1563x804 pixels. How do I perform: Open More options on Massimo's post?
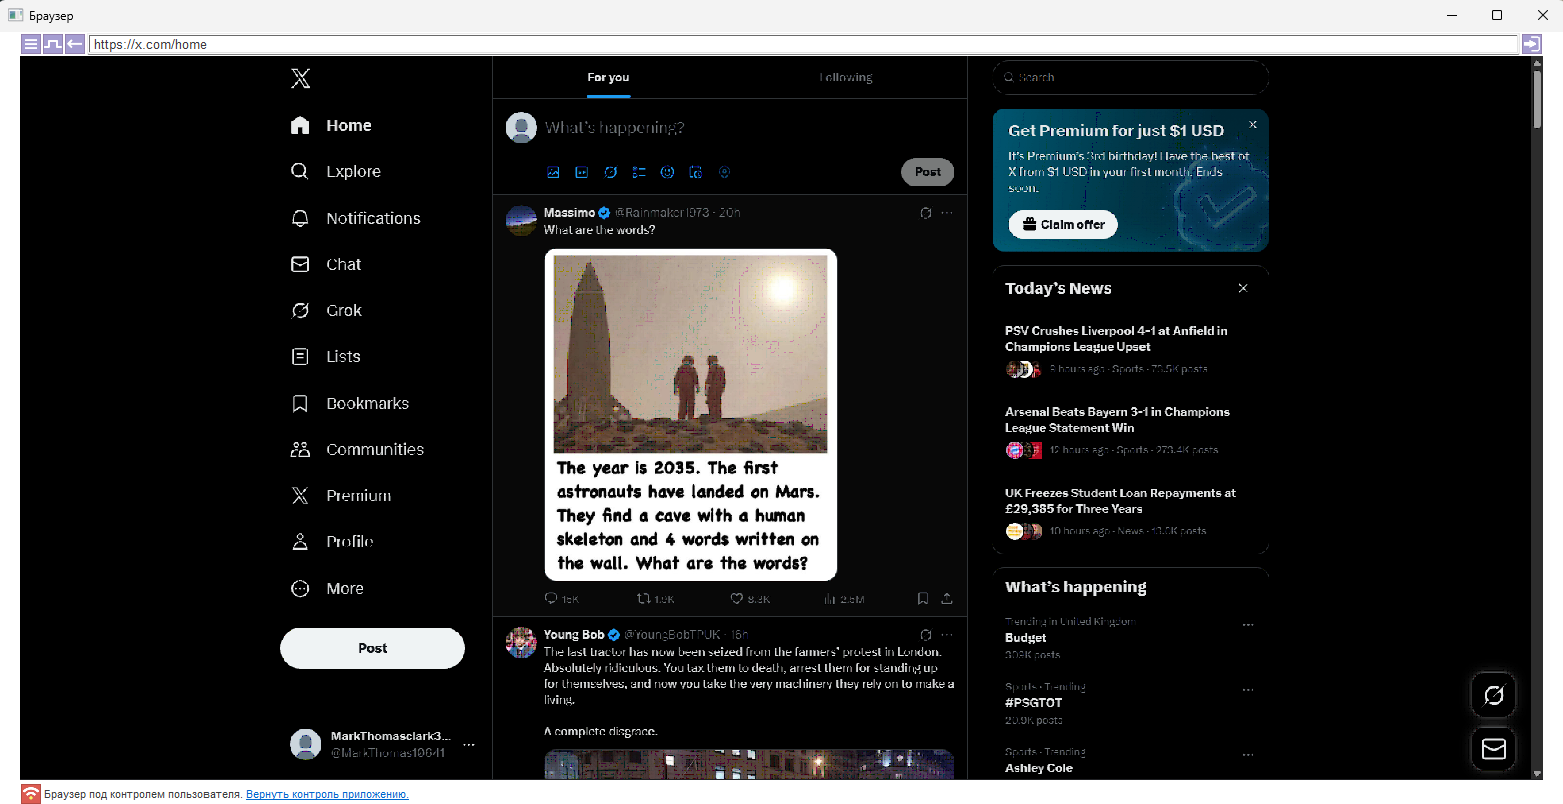coord(947,213)
